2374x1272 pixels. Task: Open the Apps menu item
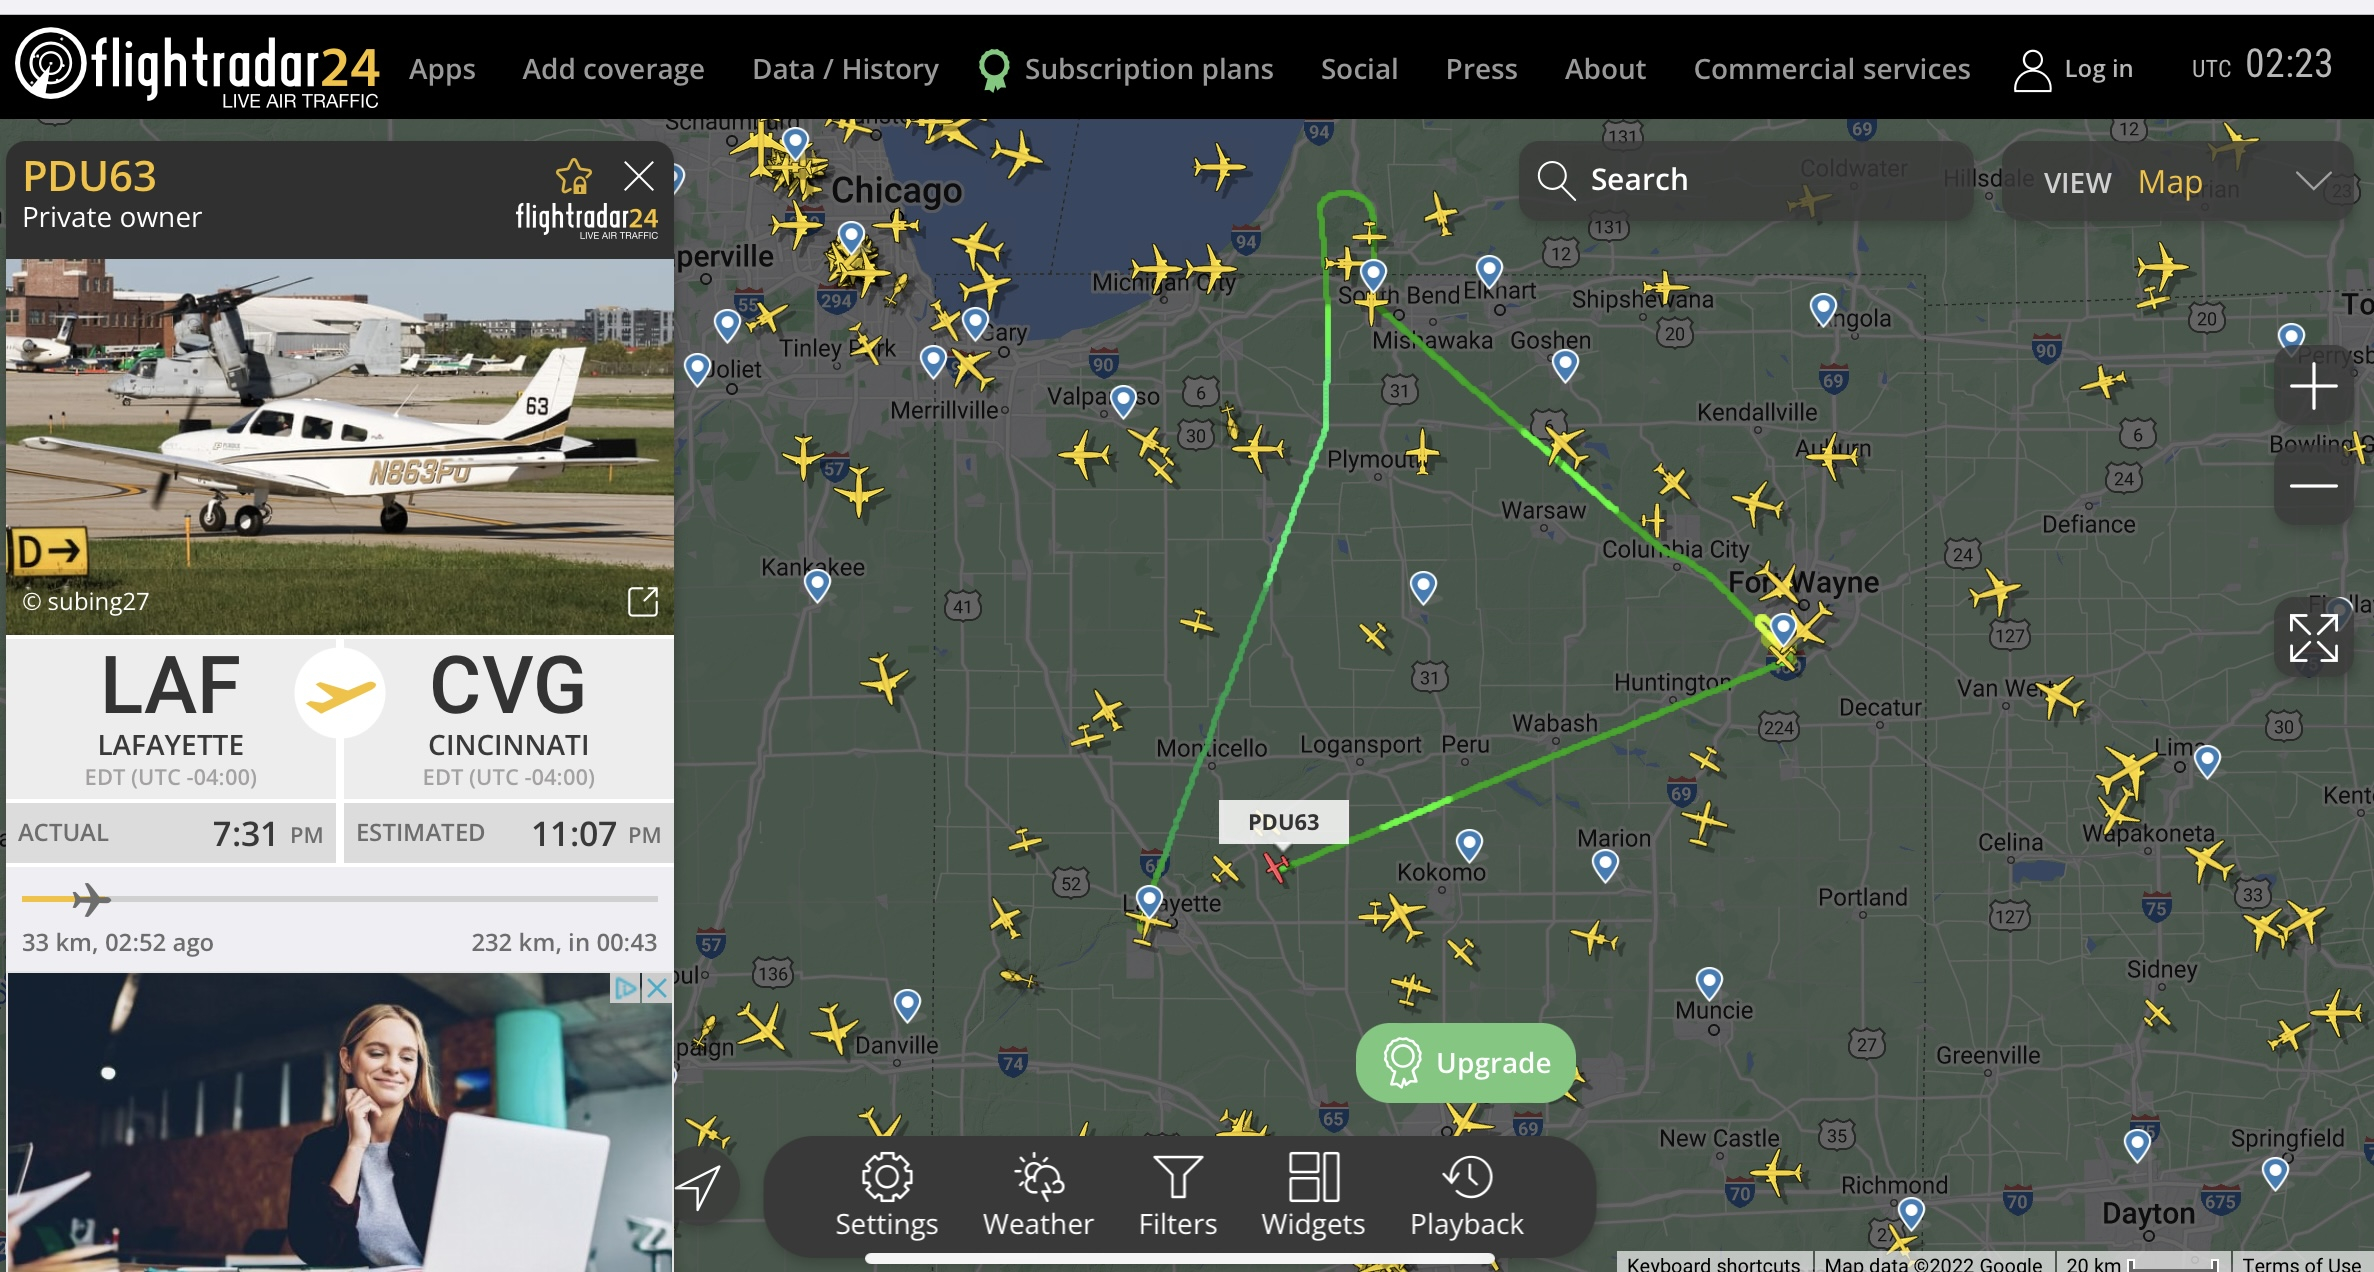442,69
